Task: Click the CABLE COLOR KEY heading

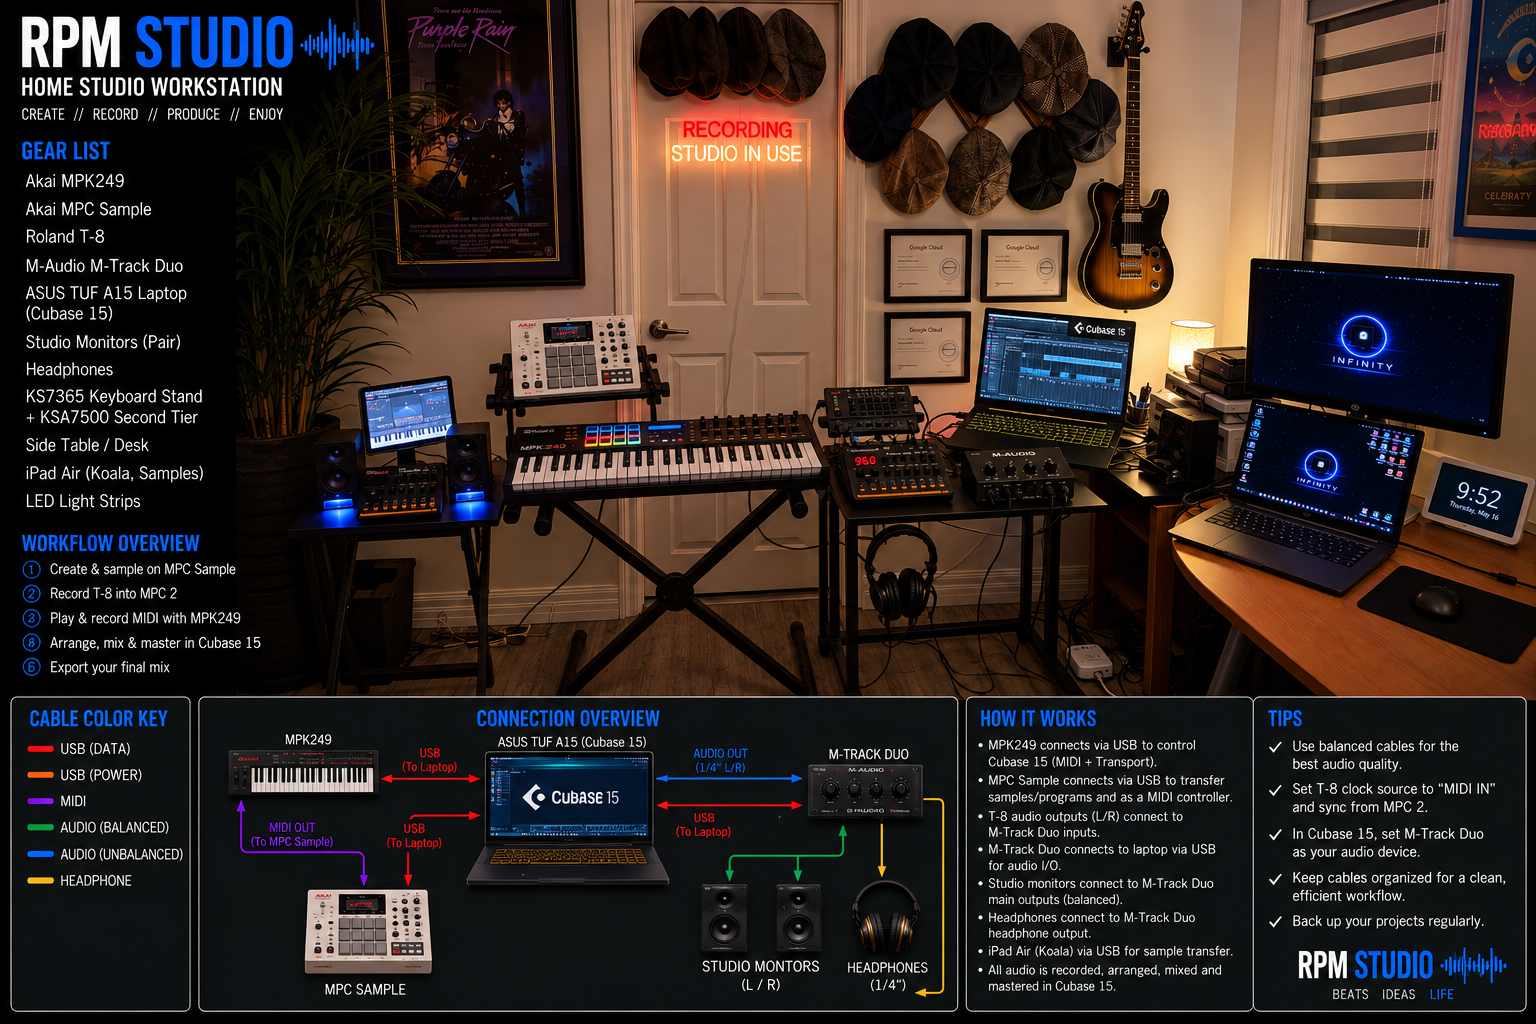Action: coord(99,719)
